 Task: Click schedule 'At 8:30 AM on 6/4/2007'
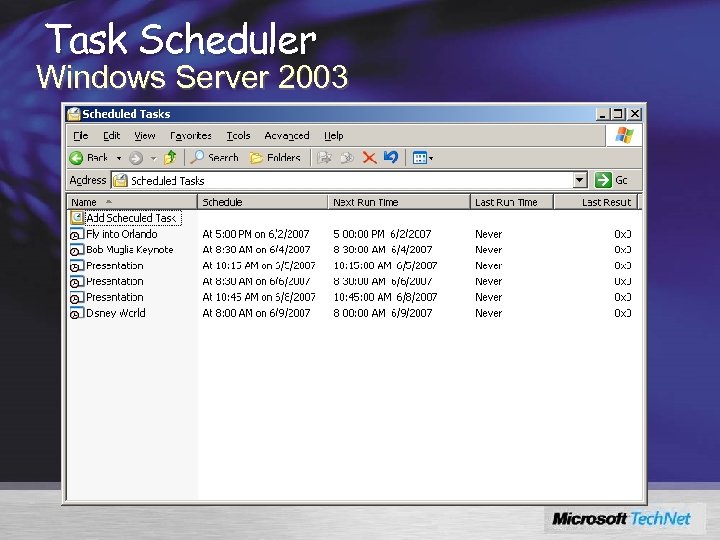(256, 250)
